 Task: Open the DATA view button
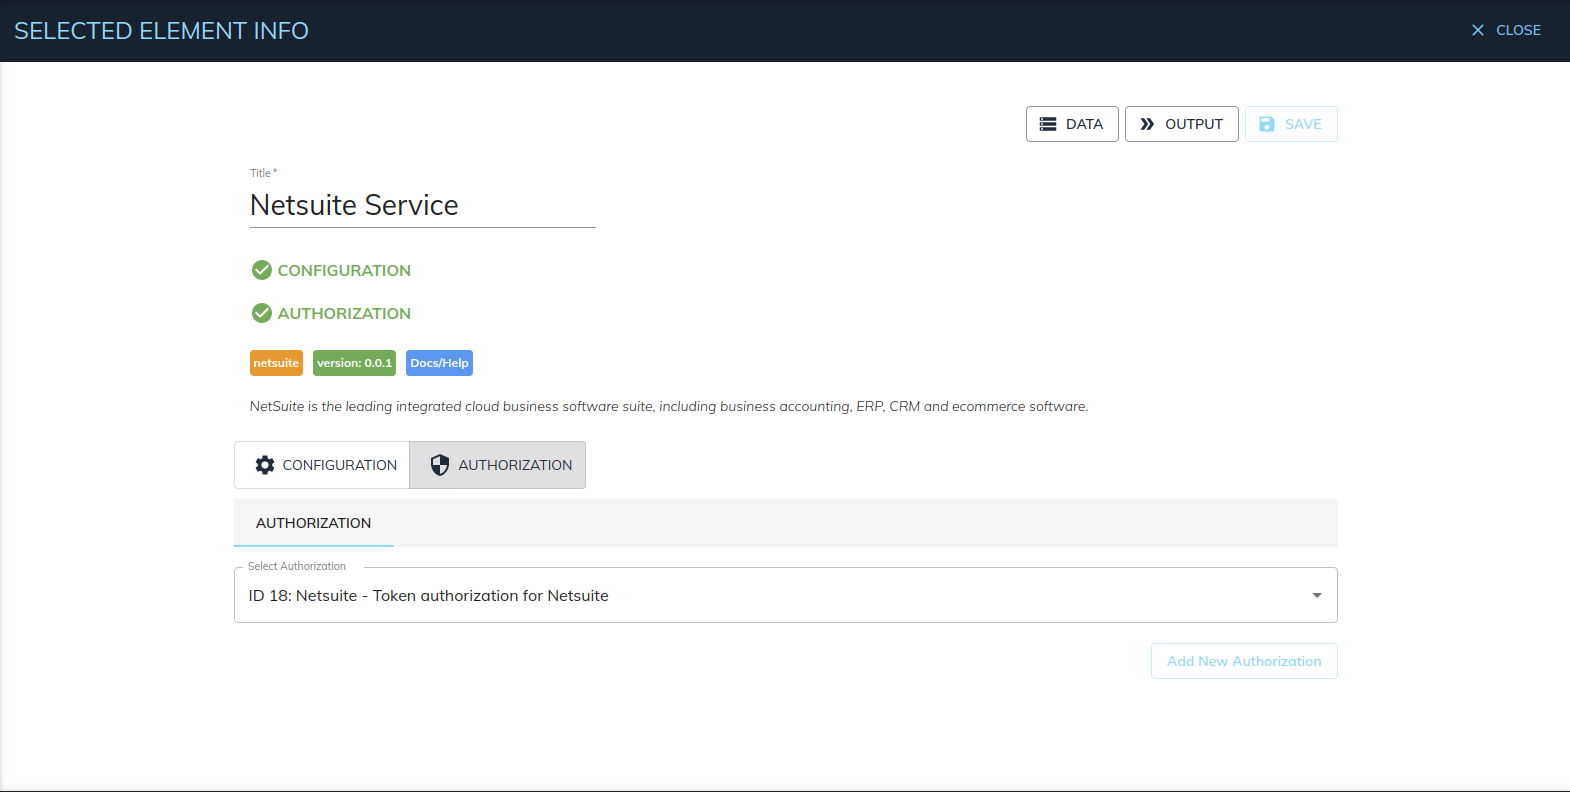tap(1072, 124)
